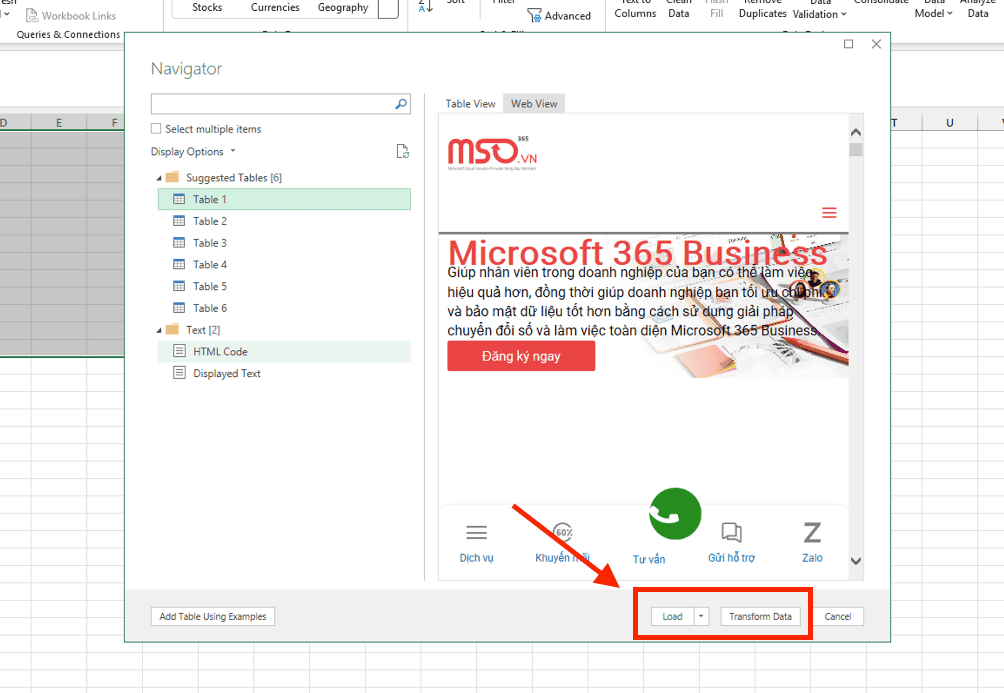This screenshot has height=693, width=1004.
Task: Click the red Đăng ký ngay button
Action: pos(521,356)
